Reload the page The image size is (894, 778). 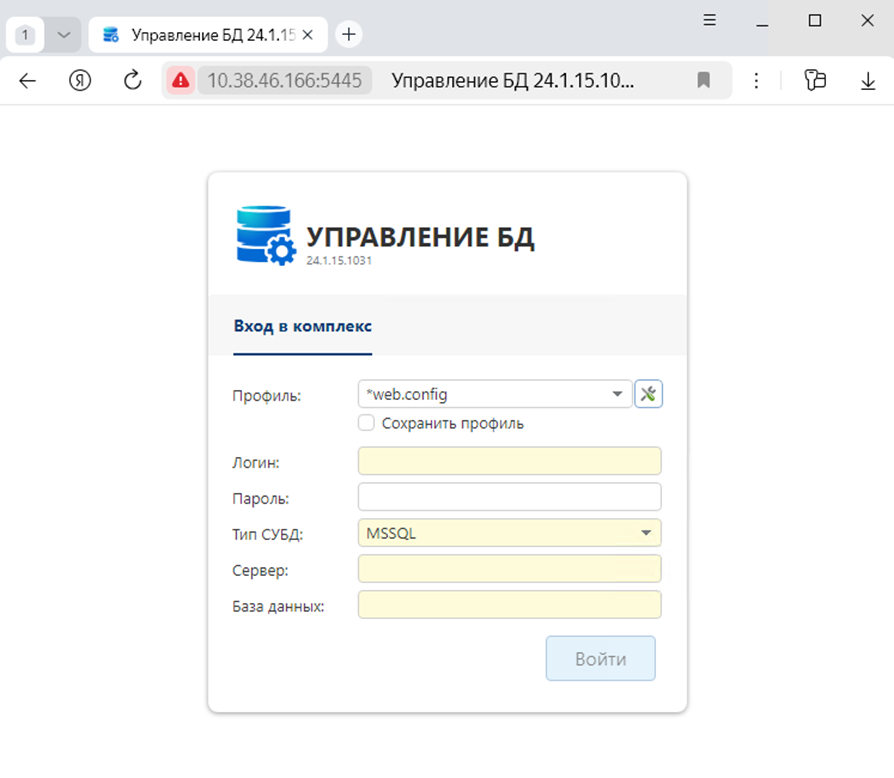tap(133, 80)
